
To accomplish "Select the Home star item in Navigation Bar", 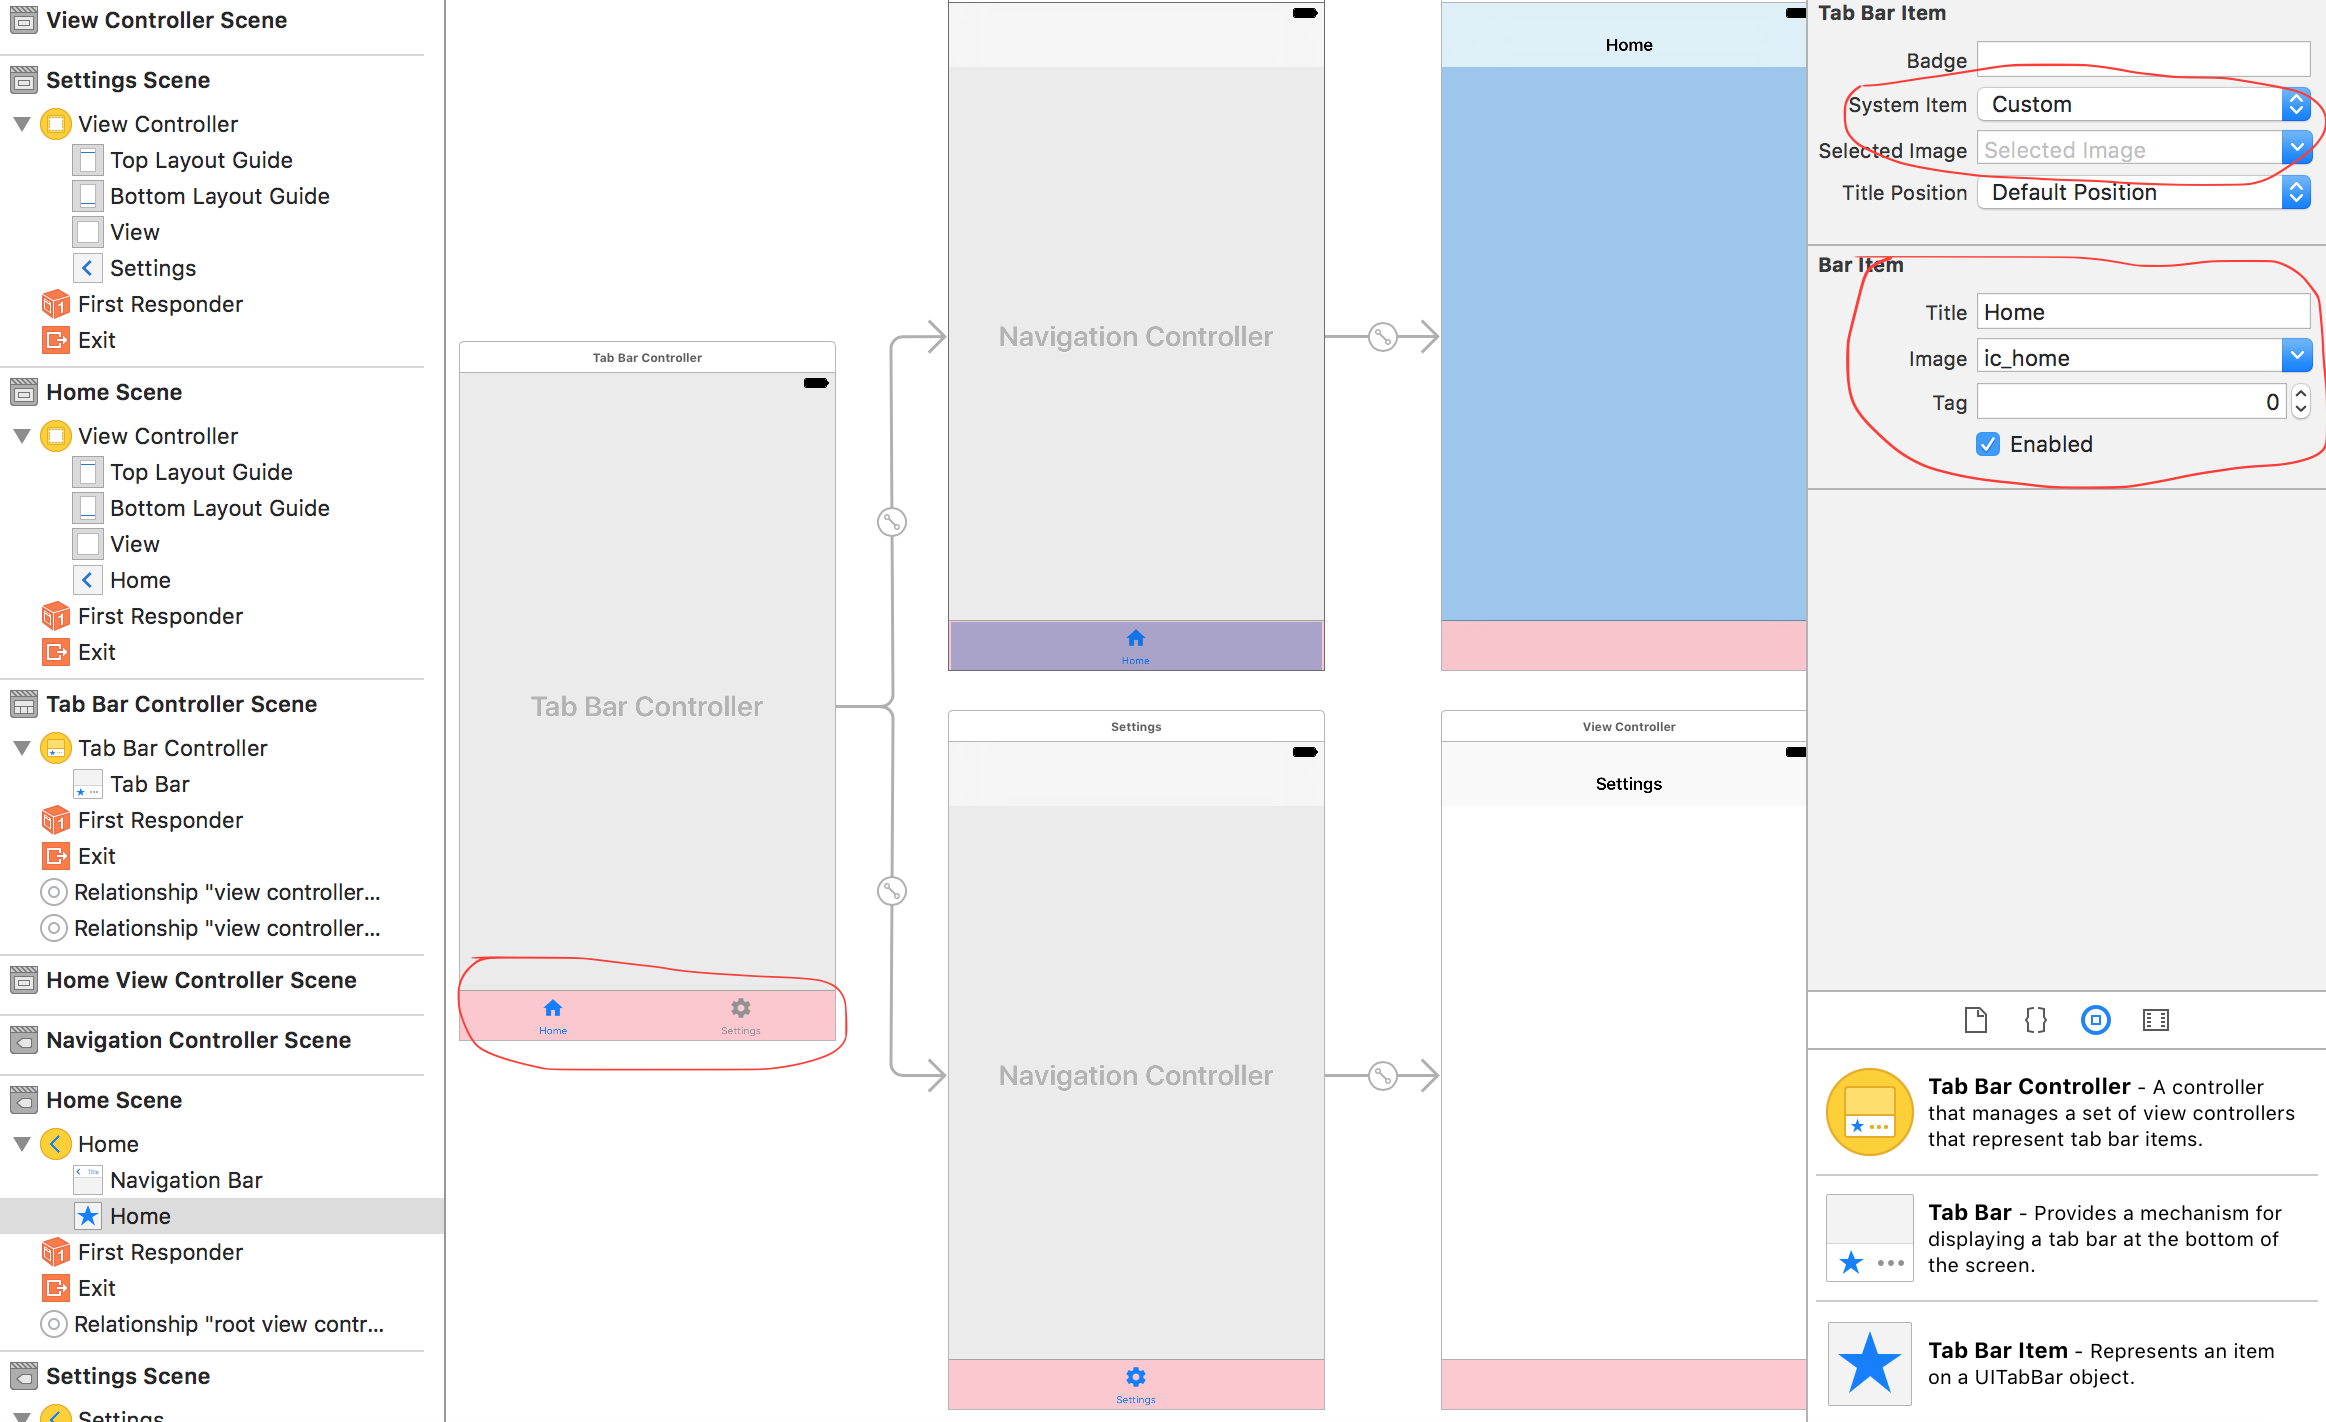I will [x=141, y=1216].
